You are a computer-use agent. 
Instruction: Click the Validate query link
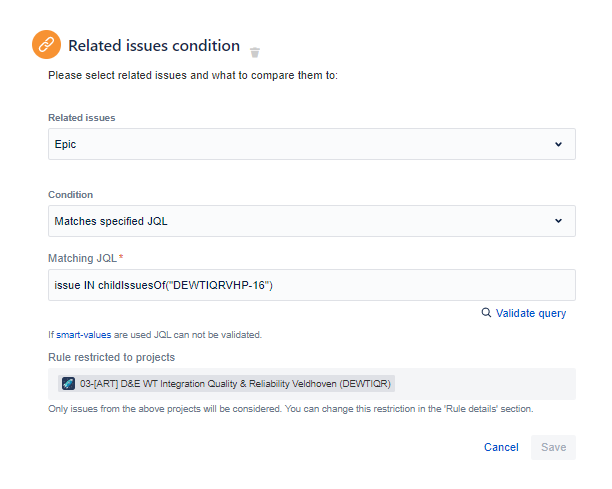click(x=530, y=313)
